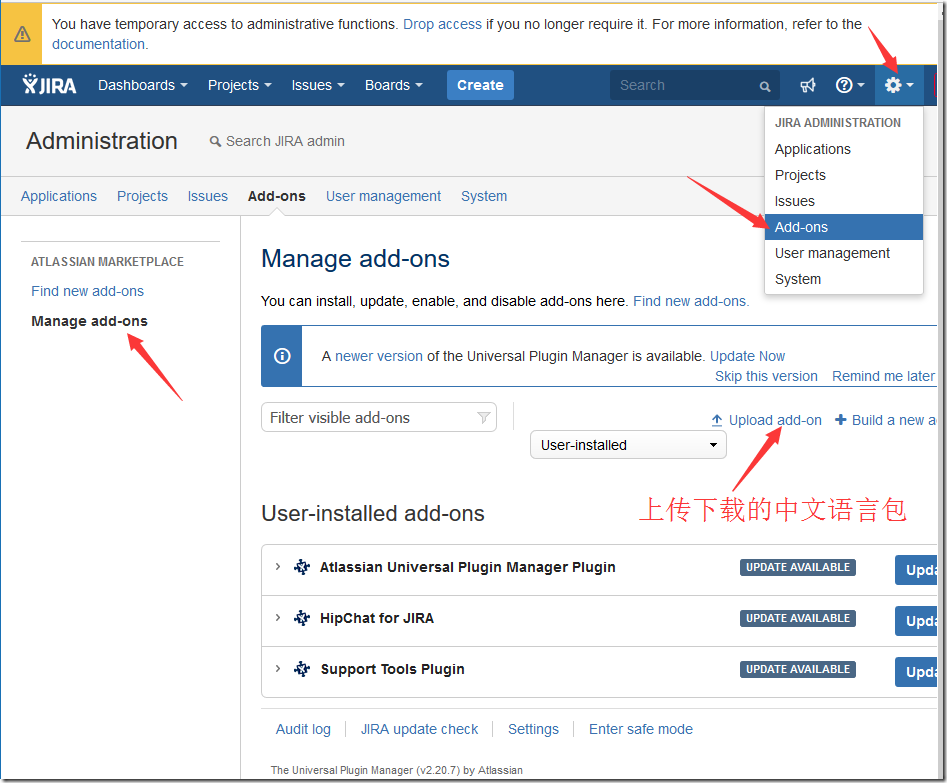Open the Boards dropdown menu

tap(393, 85)
